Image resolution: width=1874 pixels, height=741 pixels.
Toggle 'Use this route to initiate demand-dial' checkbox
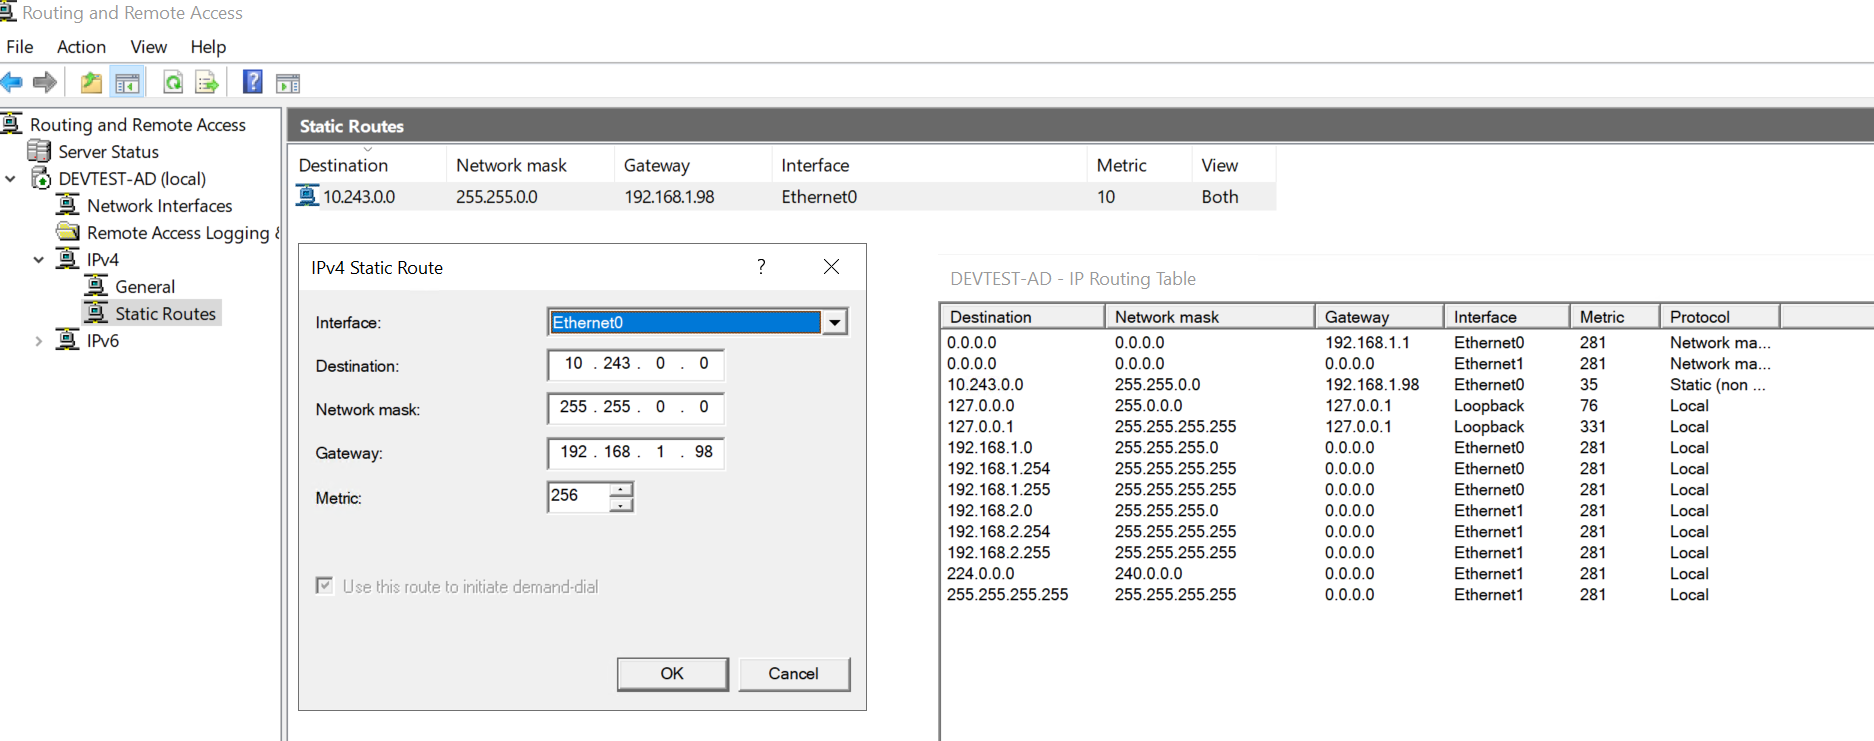click(324, 586)
